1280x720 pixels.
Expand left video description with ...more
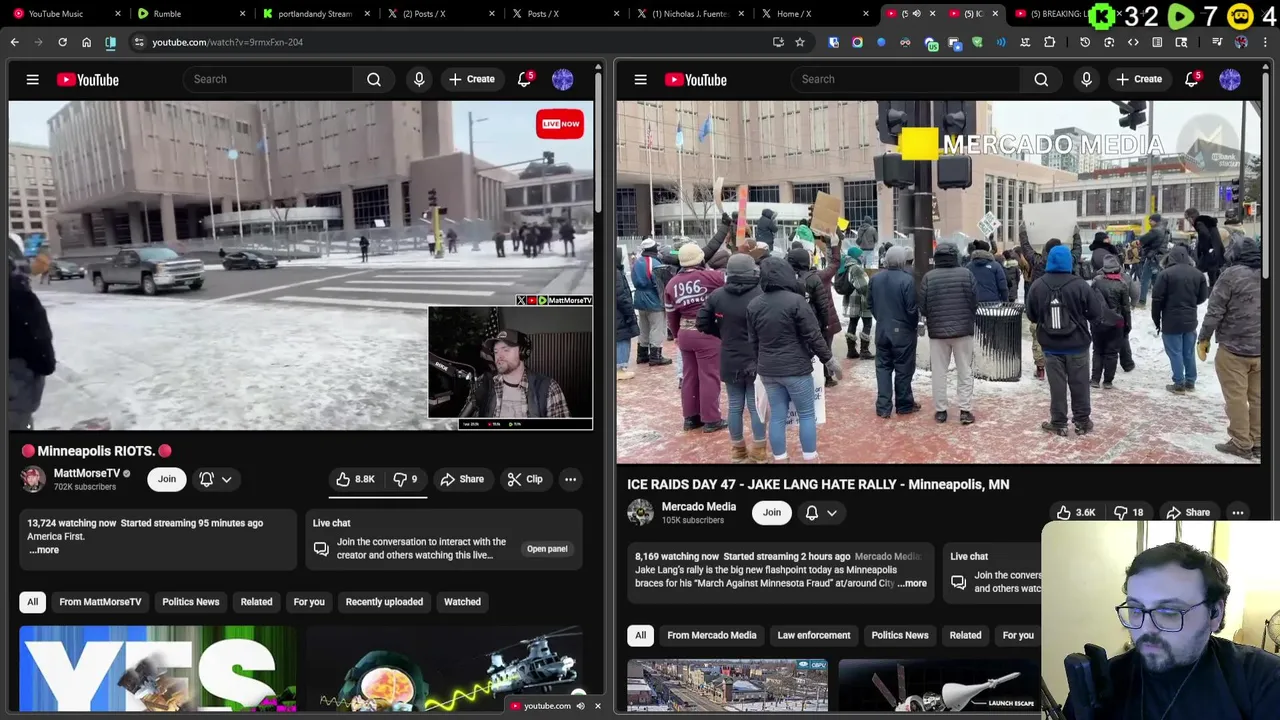coord(44,550)
